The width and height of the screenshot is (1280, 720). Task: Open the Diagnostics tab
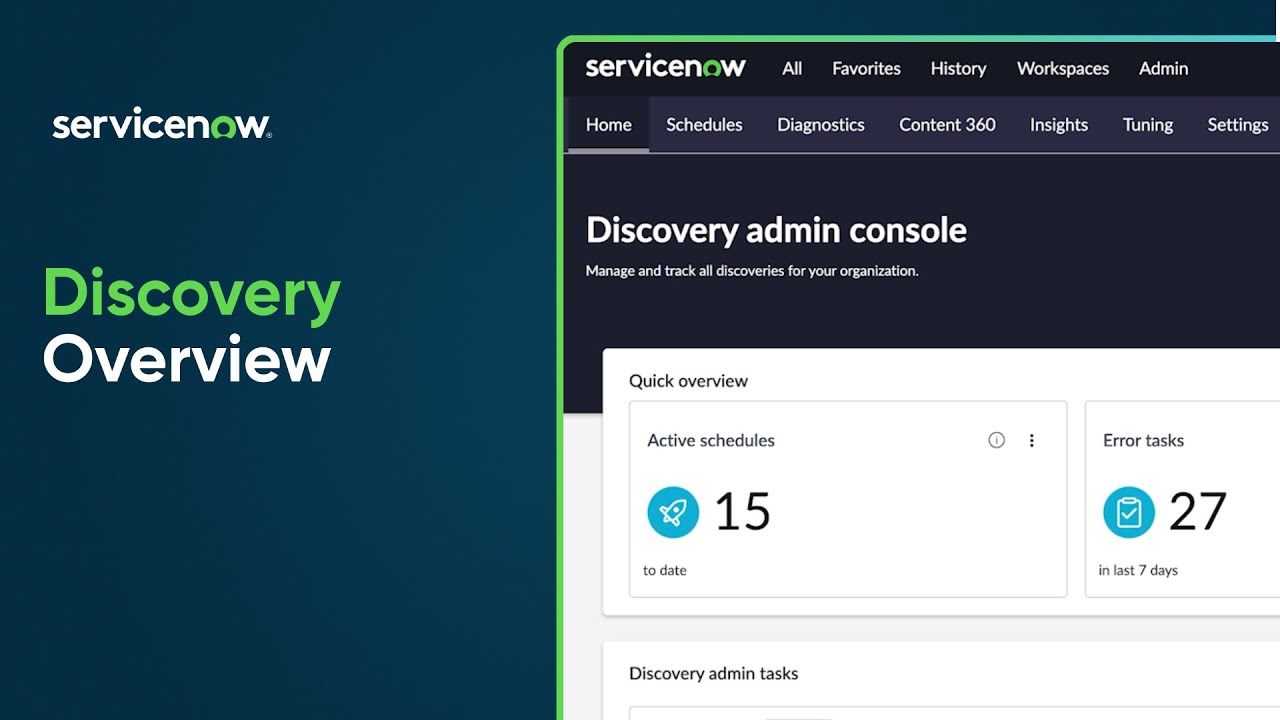820,124
